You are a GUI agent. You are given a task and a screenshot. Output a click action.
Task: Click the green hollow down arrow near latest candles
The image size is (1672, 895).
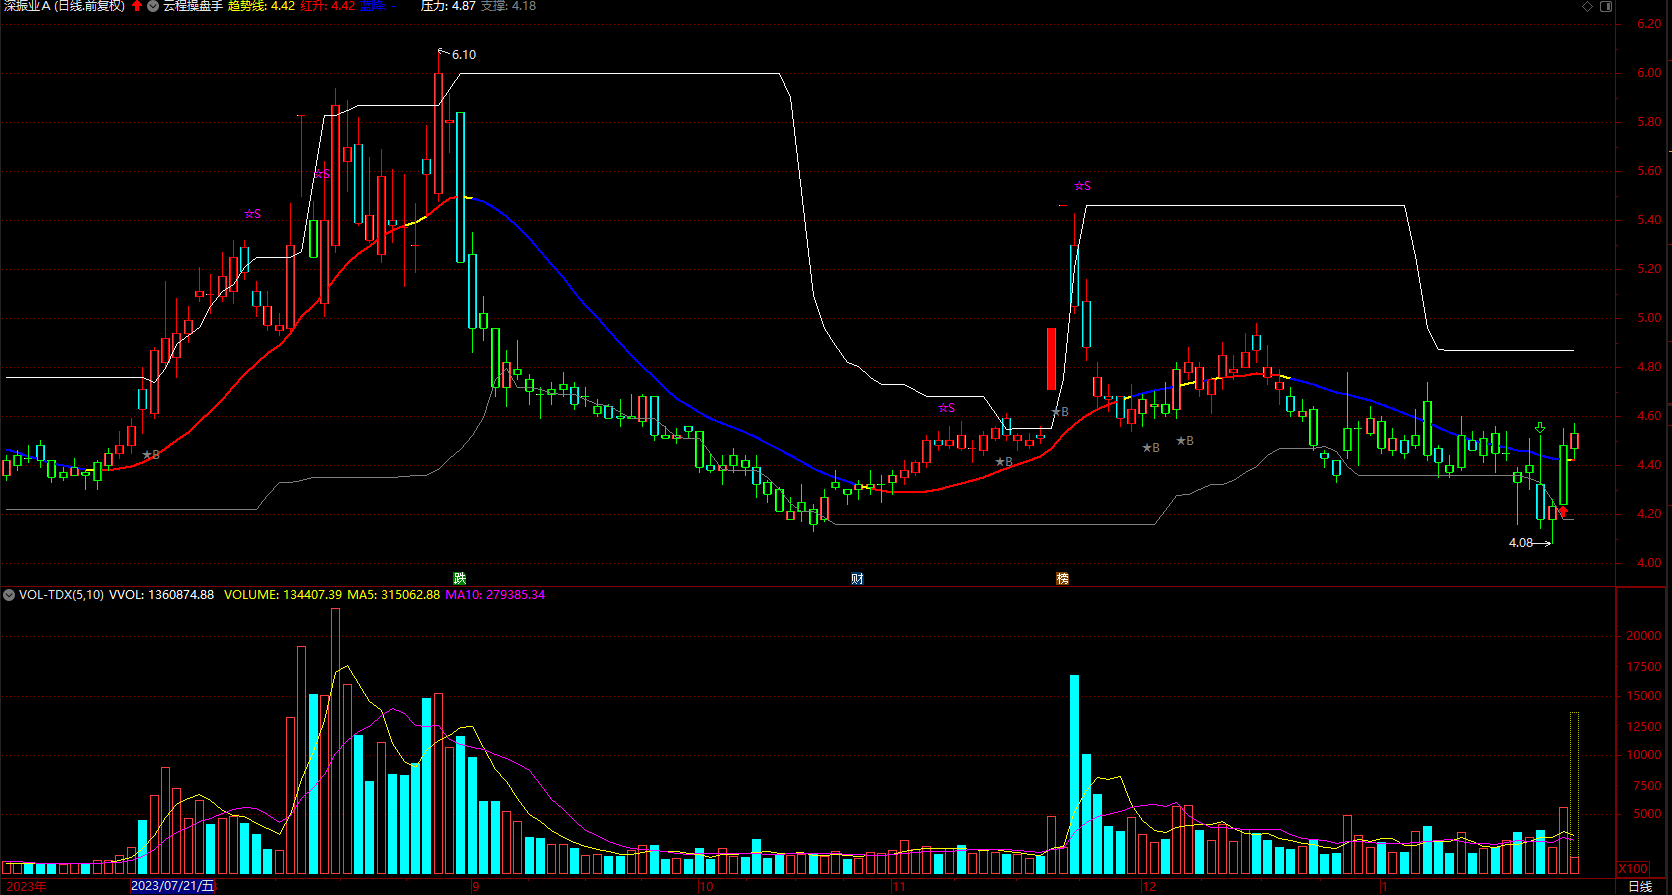click(1540, 428)
